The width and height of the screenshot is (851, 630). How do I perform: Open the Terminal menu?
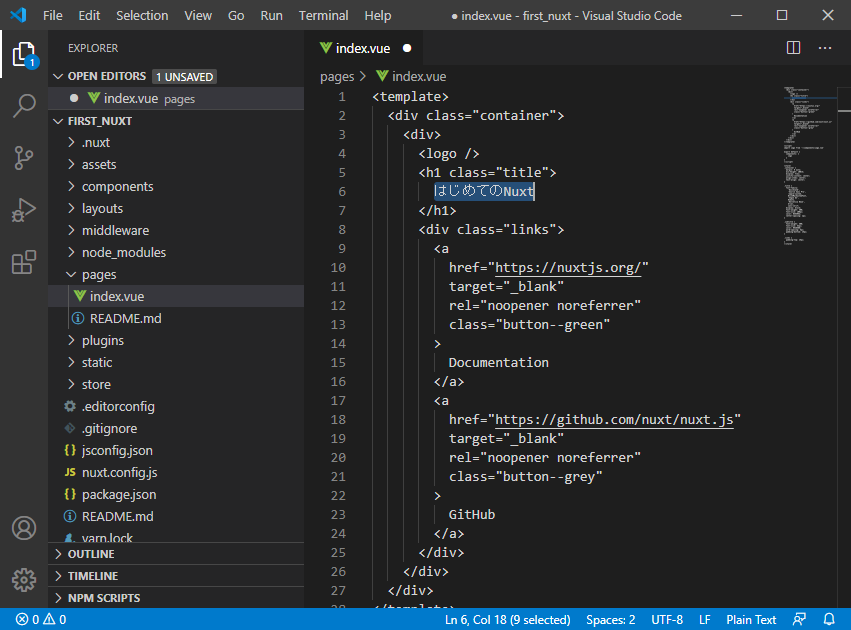(323, 15)
